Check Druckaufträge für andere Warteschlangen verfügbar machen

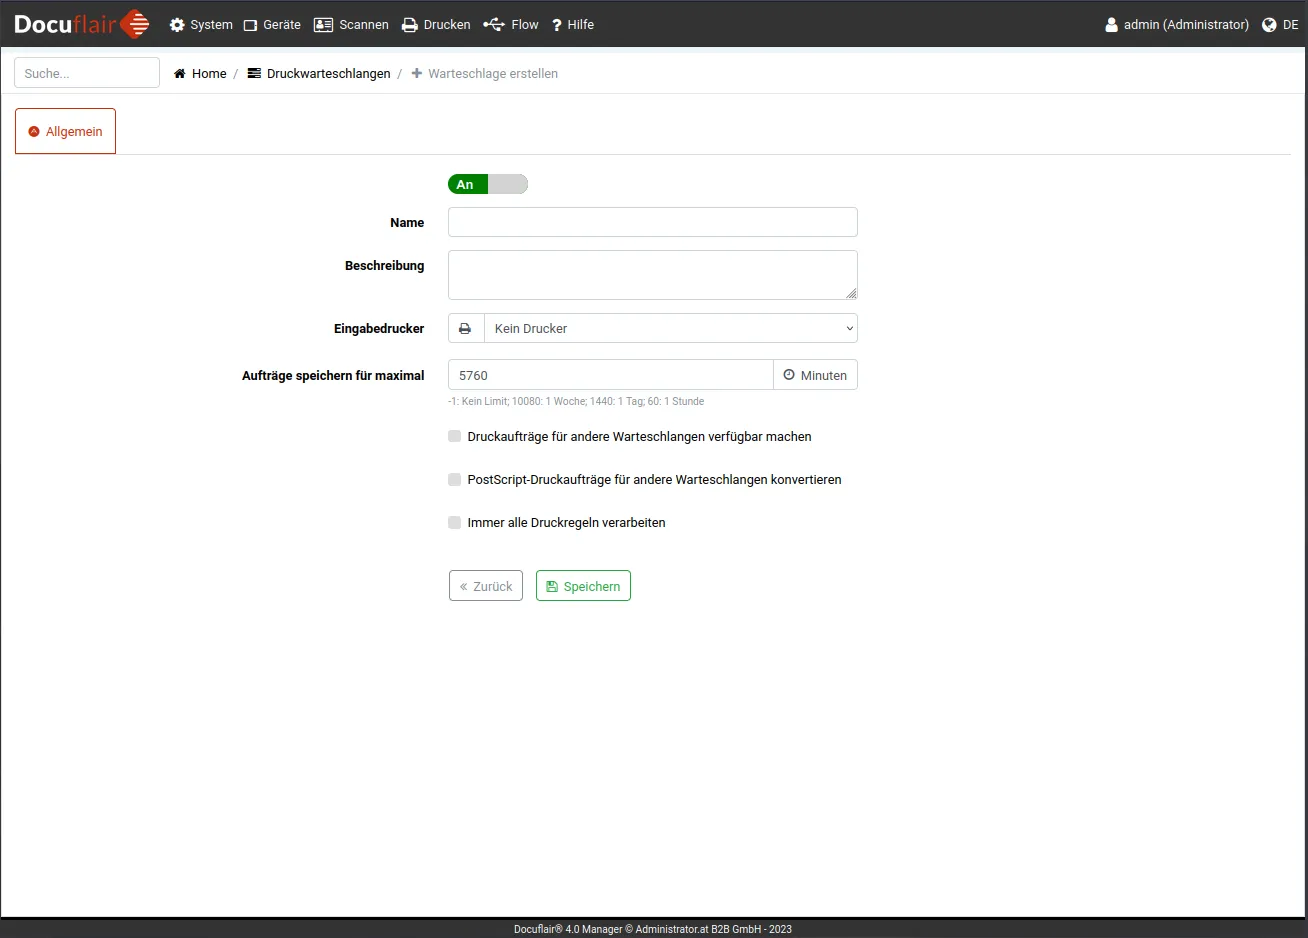(x=455, y=437)
